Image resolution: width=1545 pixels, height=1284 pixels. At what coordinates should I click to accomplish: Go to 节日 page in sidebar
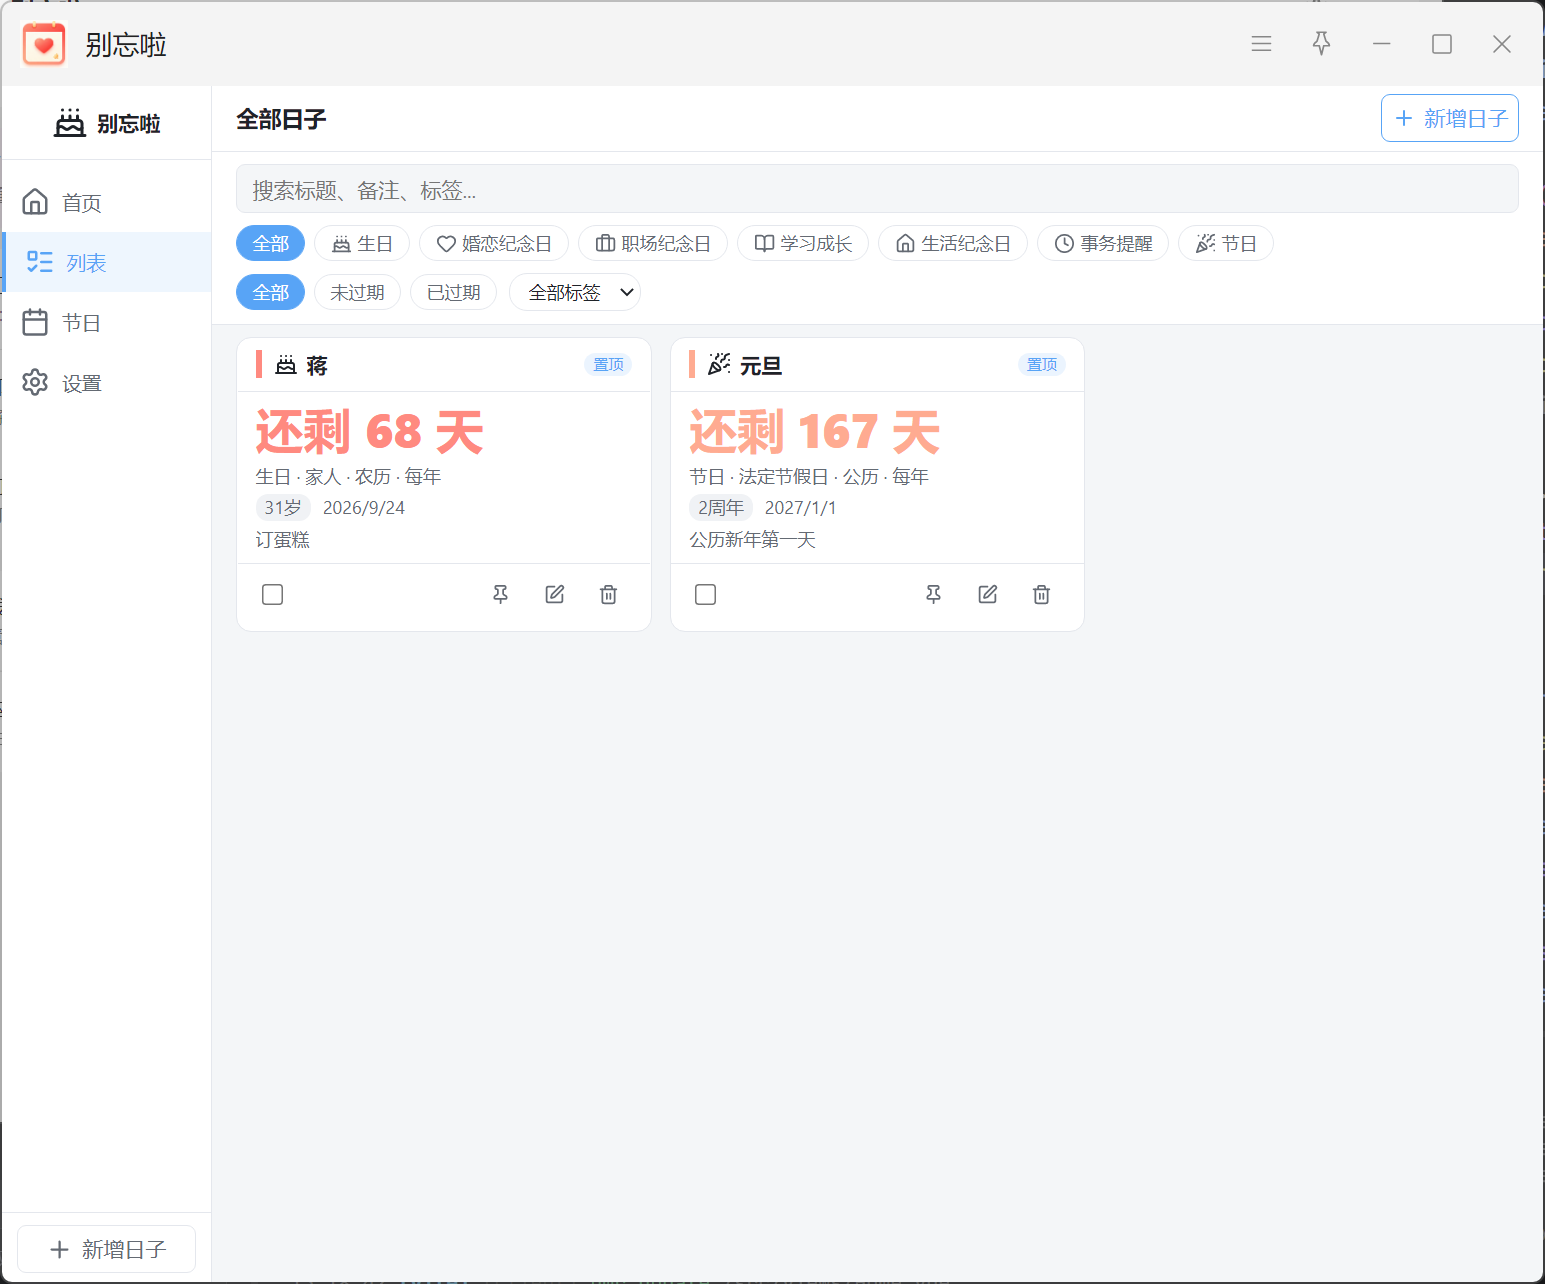(x=107, y=323)
